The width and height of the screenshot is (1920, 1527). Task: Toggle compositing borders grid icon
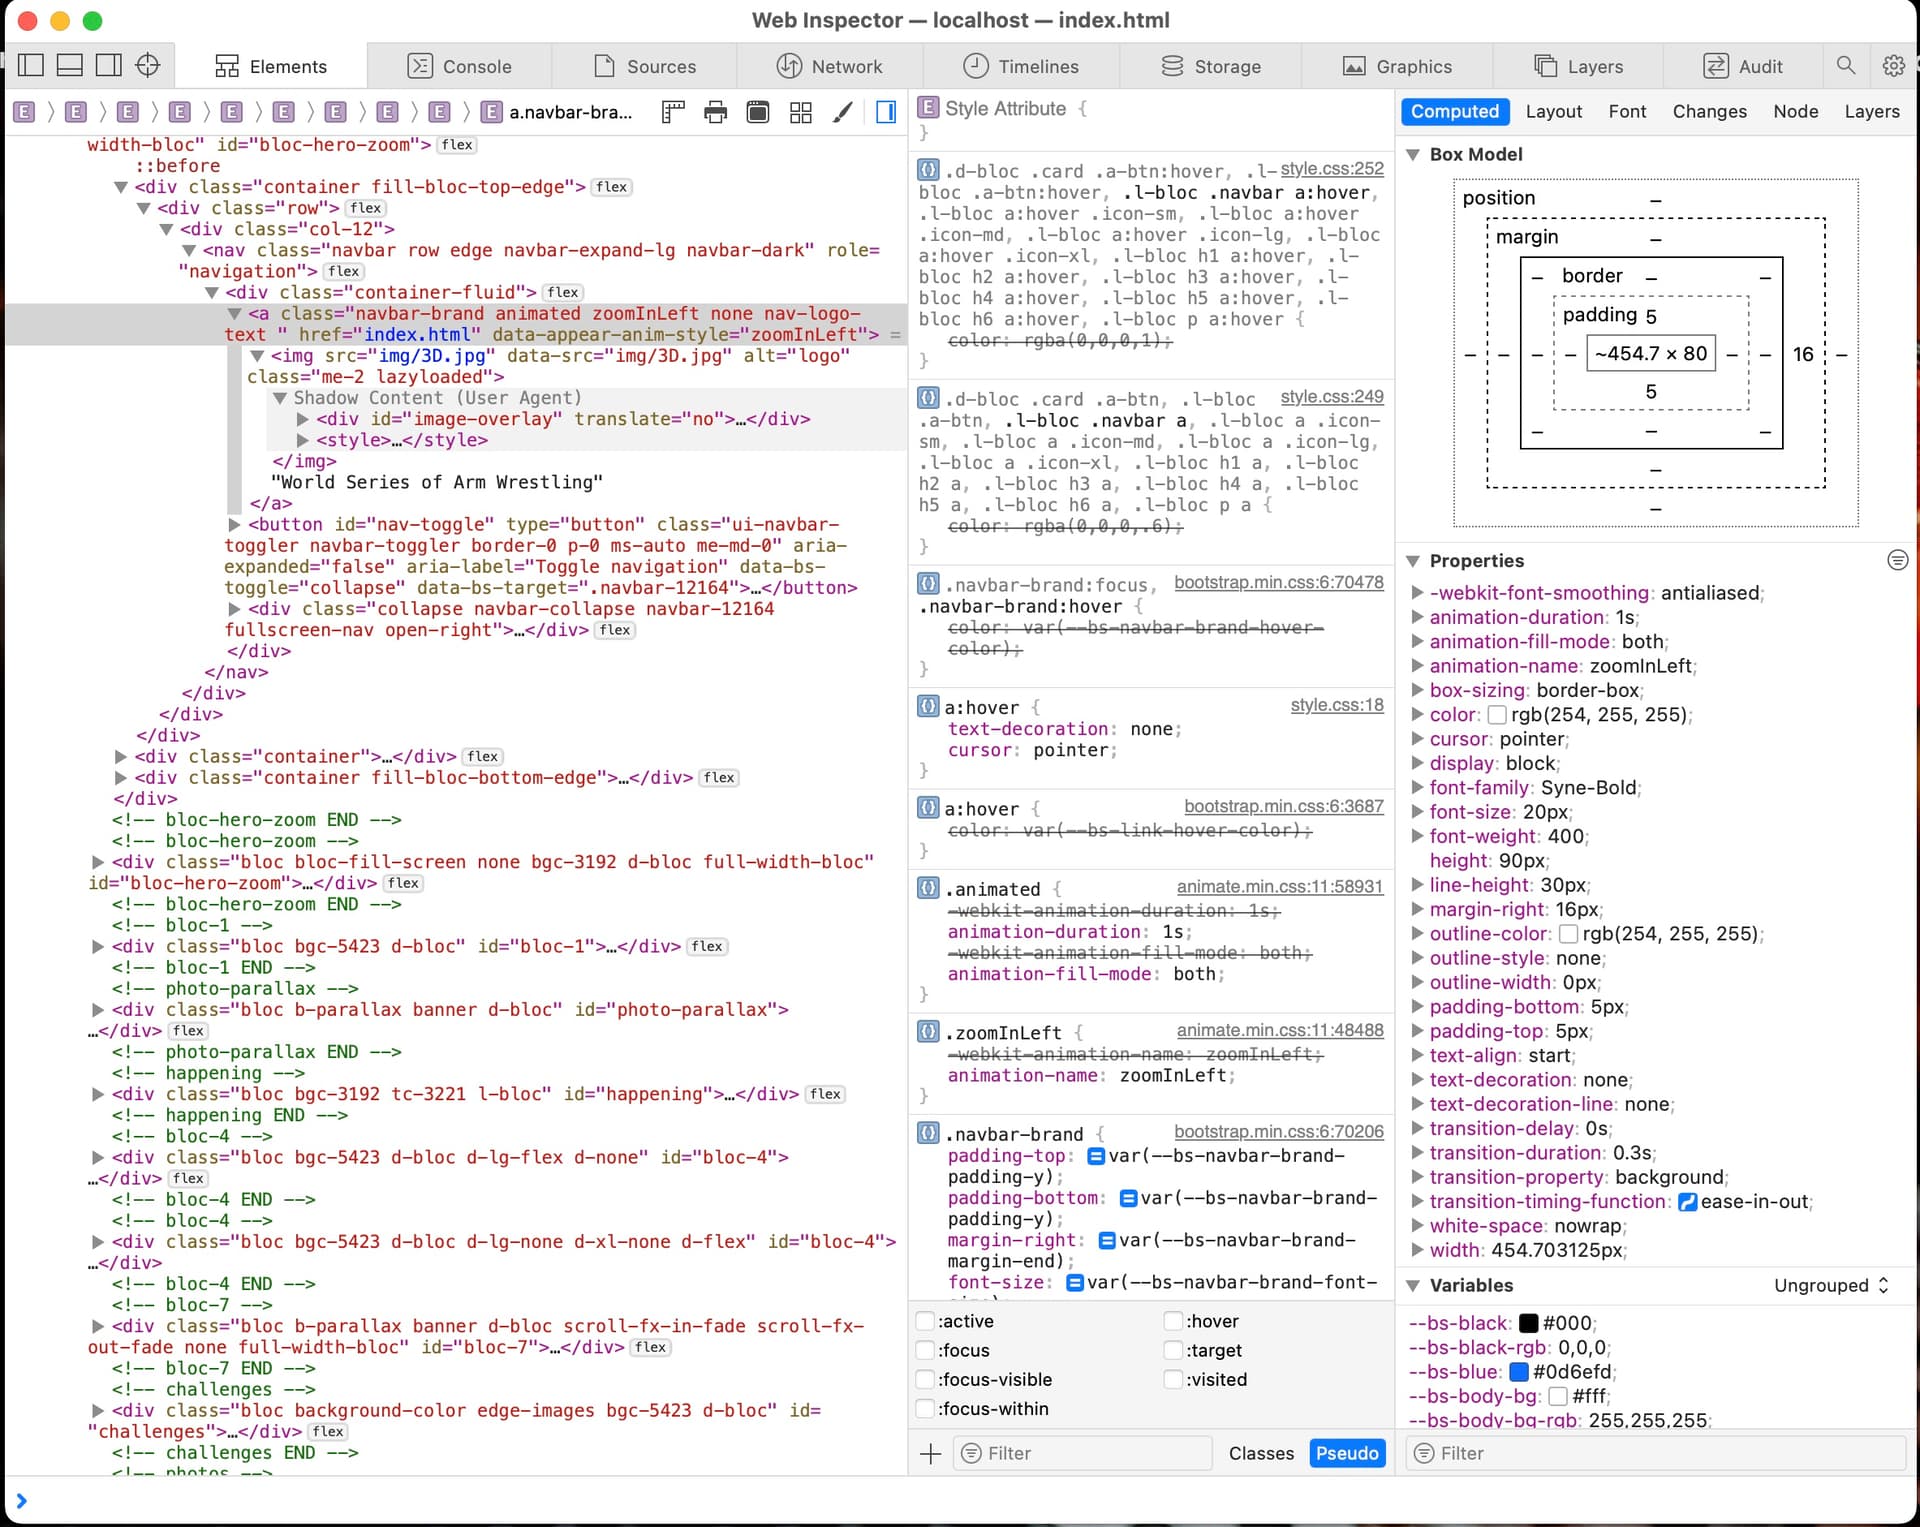pyautogui.click(x=800, y=112)
